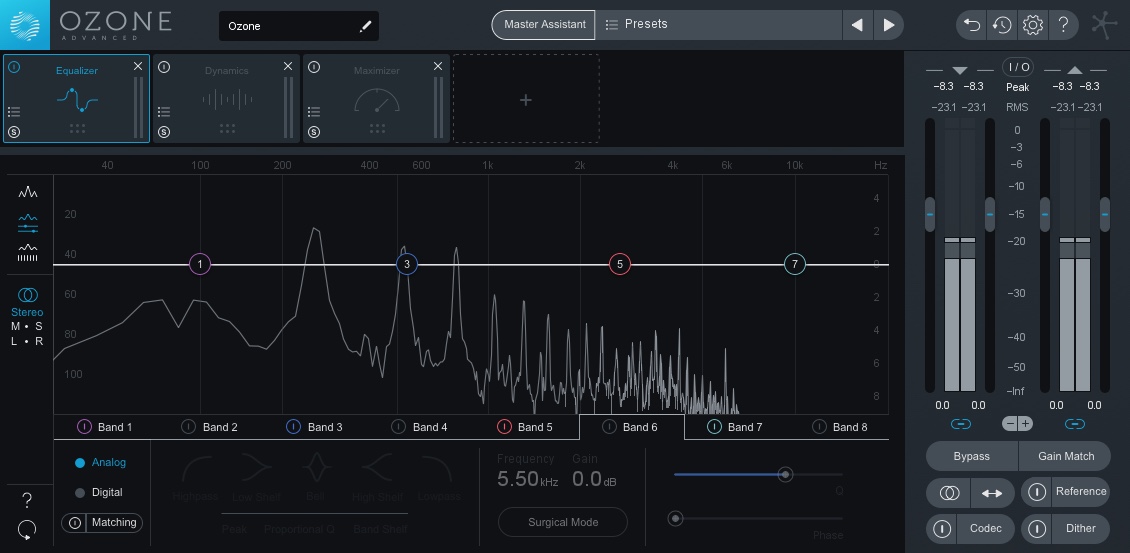Click the Gain value 0.0 dB
The height and width of the screenshot is (553, 1130).
(595, 479)
